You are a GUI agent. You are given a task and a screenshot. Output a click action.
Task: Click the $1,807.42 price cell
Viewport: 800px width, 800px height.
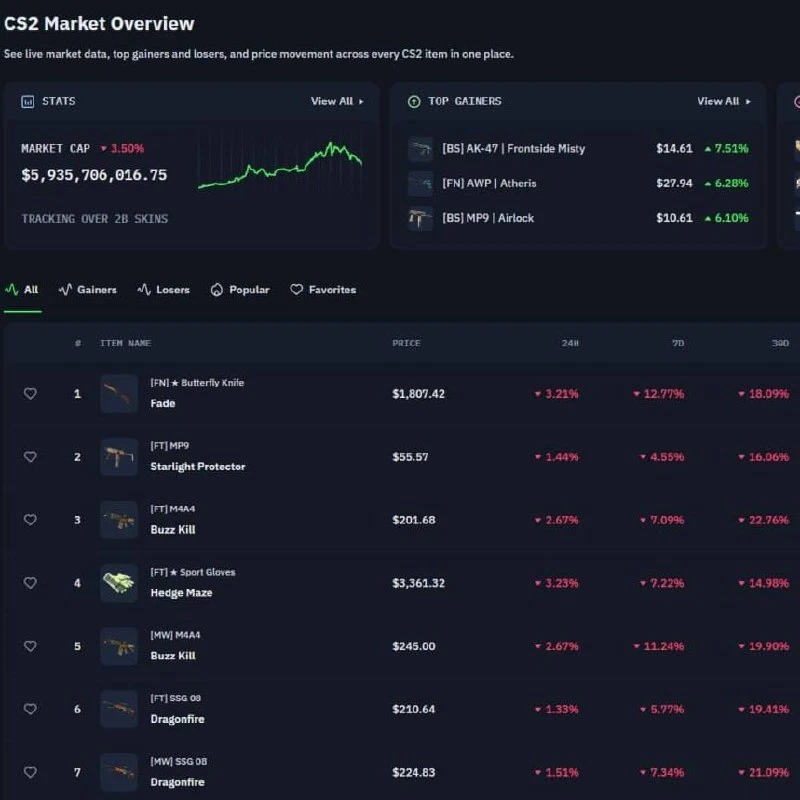[418, 394]
